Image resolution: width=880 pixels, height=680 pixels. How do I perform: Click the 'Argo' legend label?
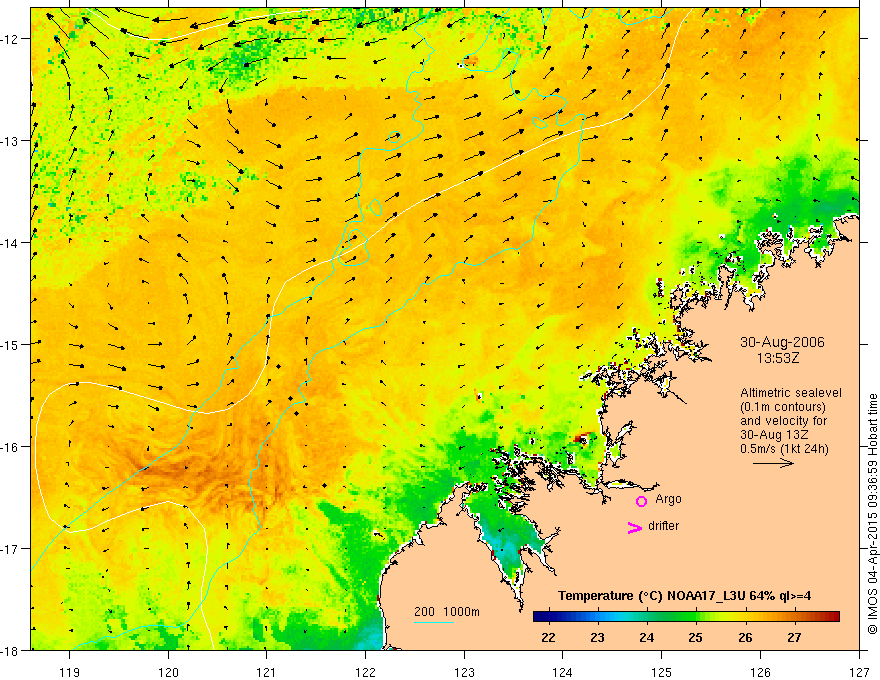(x=668, y=499)
